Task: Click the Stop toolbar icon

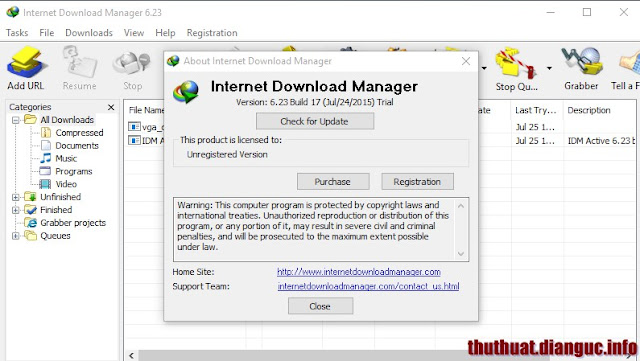Action: [x=132, y=68]
